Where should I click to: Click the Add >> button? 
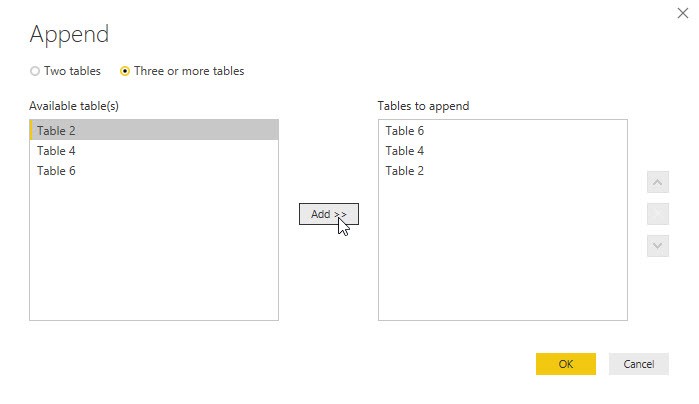pos(329,214)
